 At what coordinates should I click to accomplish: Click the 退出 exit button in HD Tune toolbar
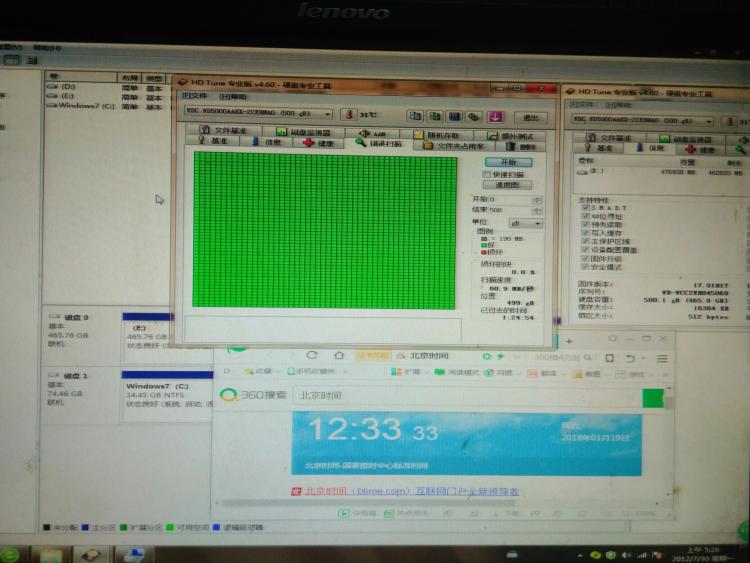pos(530,118)
